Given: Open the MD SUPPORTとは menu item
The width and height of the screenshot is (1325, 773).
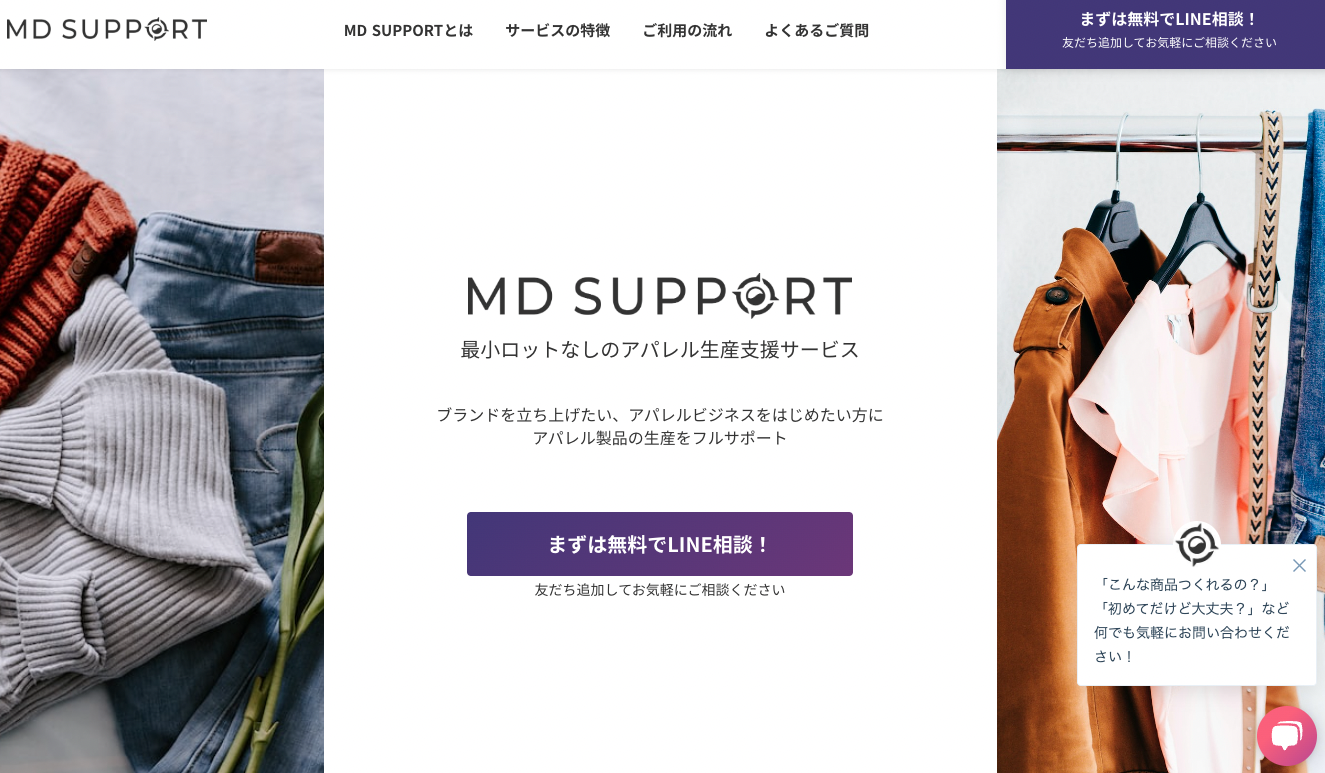Looking at the screenshot, I should [x=408, y=30].
